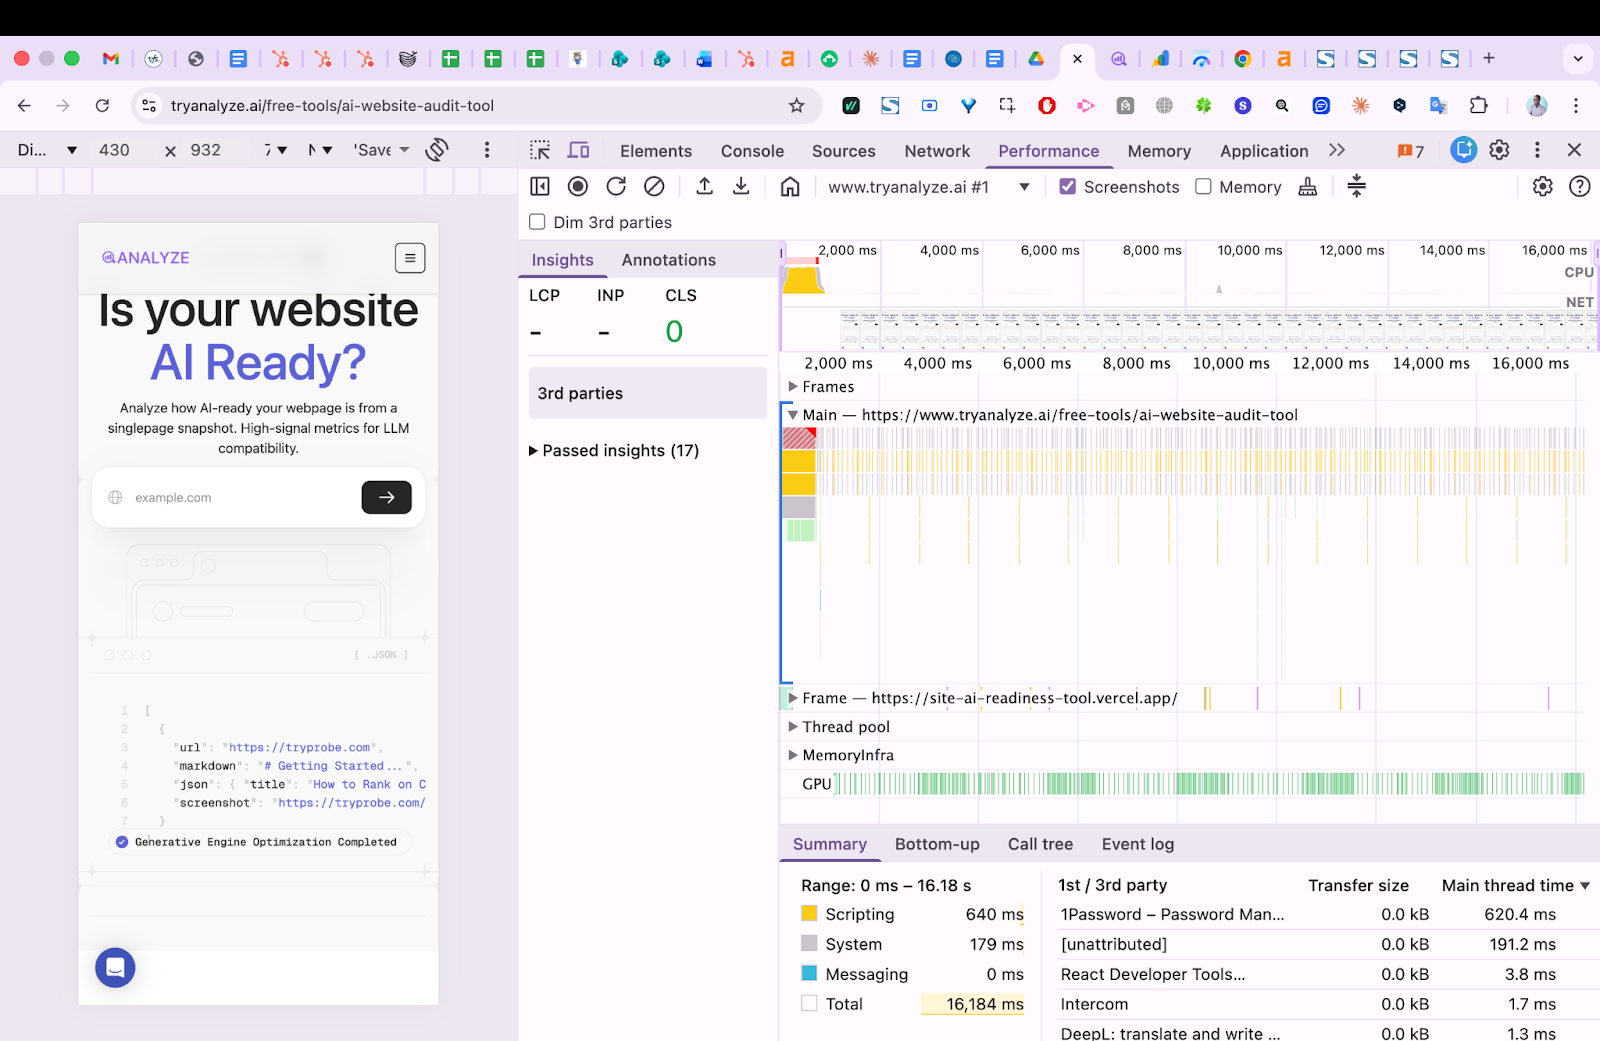Open the Memory panel tab

pyautogui.click(x=1158, y=150)
